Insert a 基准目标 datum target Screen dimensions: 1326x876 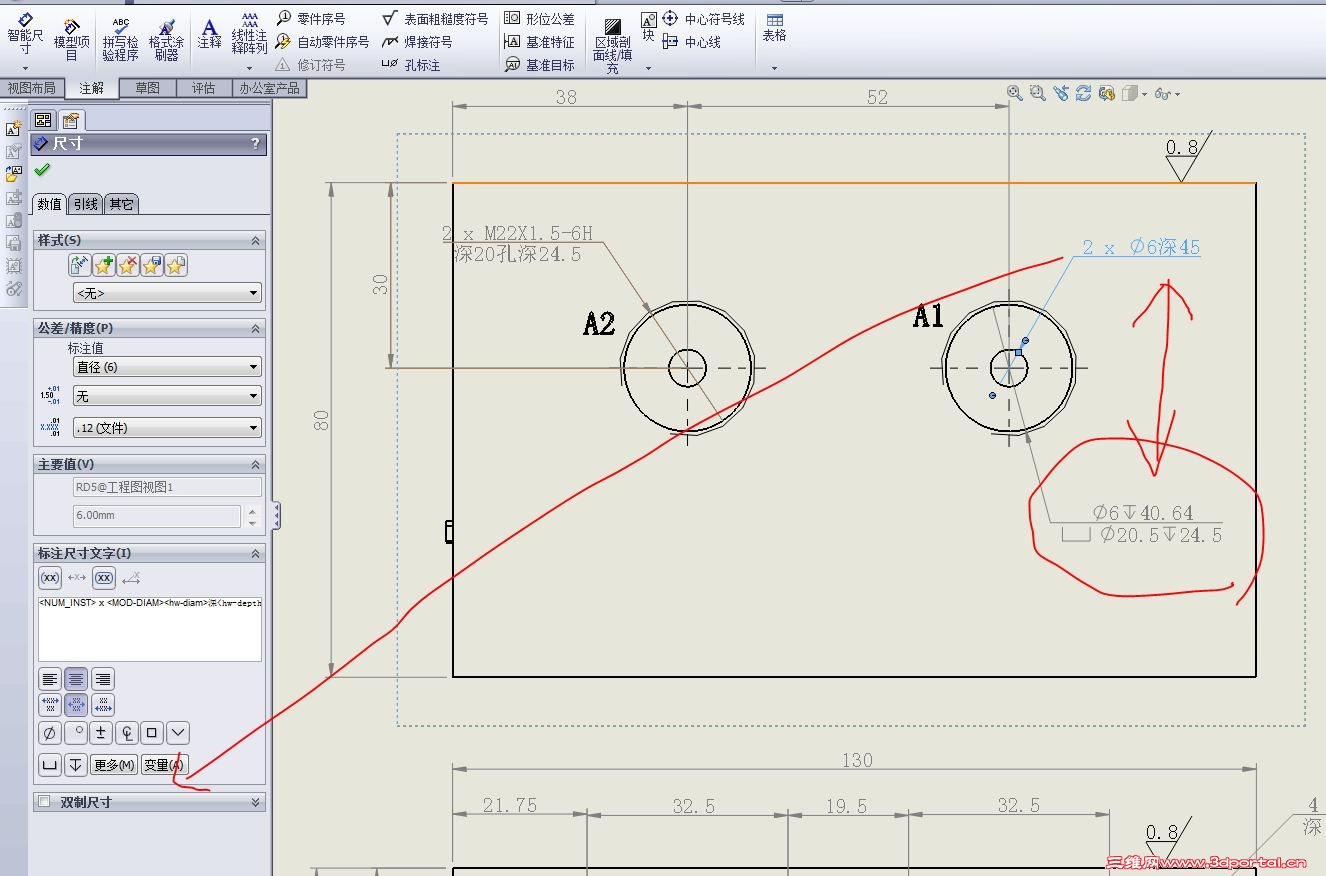539,65
